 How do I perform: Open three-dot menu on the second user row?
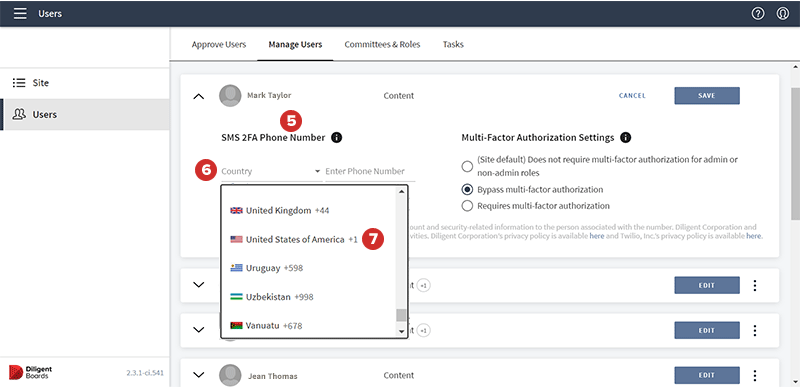[755, 286]
